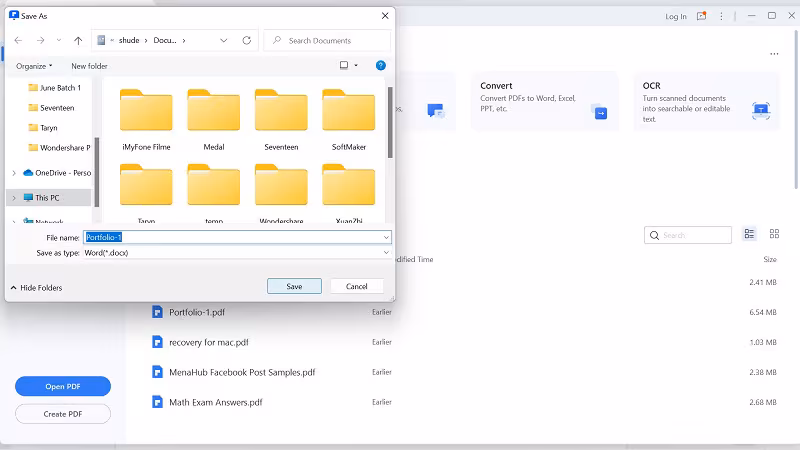
Task: Open the dialog help icon
Action: (381, 65)
